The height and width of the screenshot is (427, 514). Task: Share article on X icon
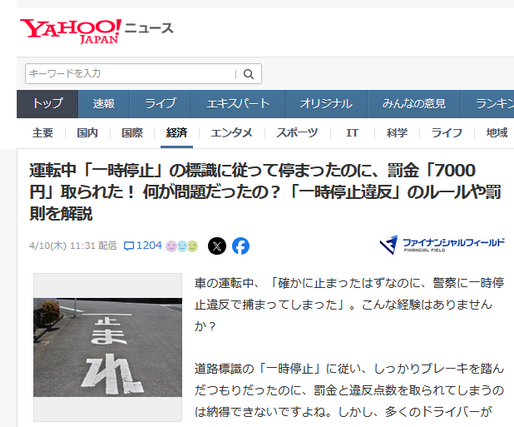click(x=217, y=246)
